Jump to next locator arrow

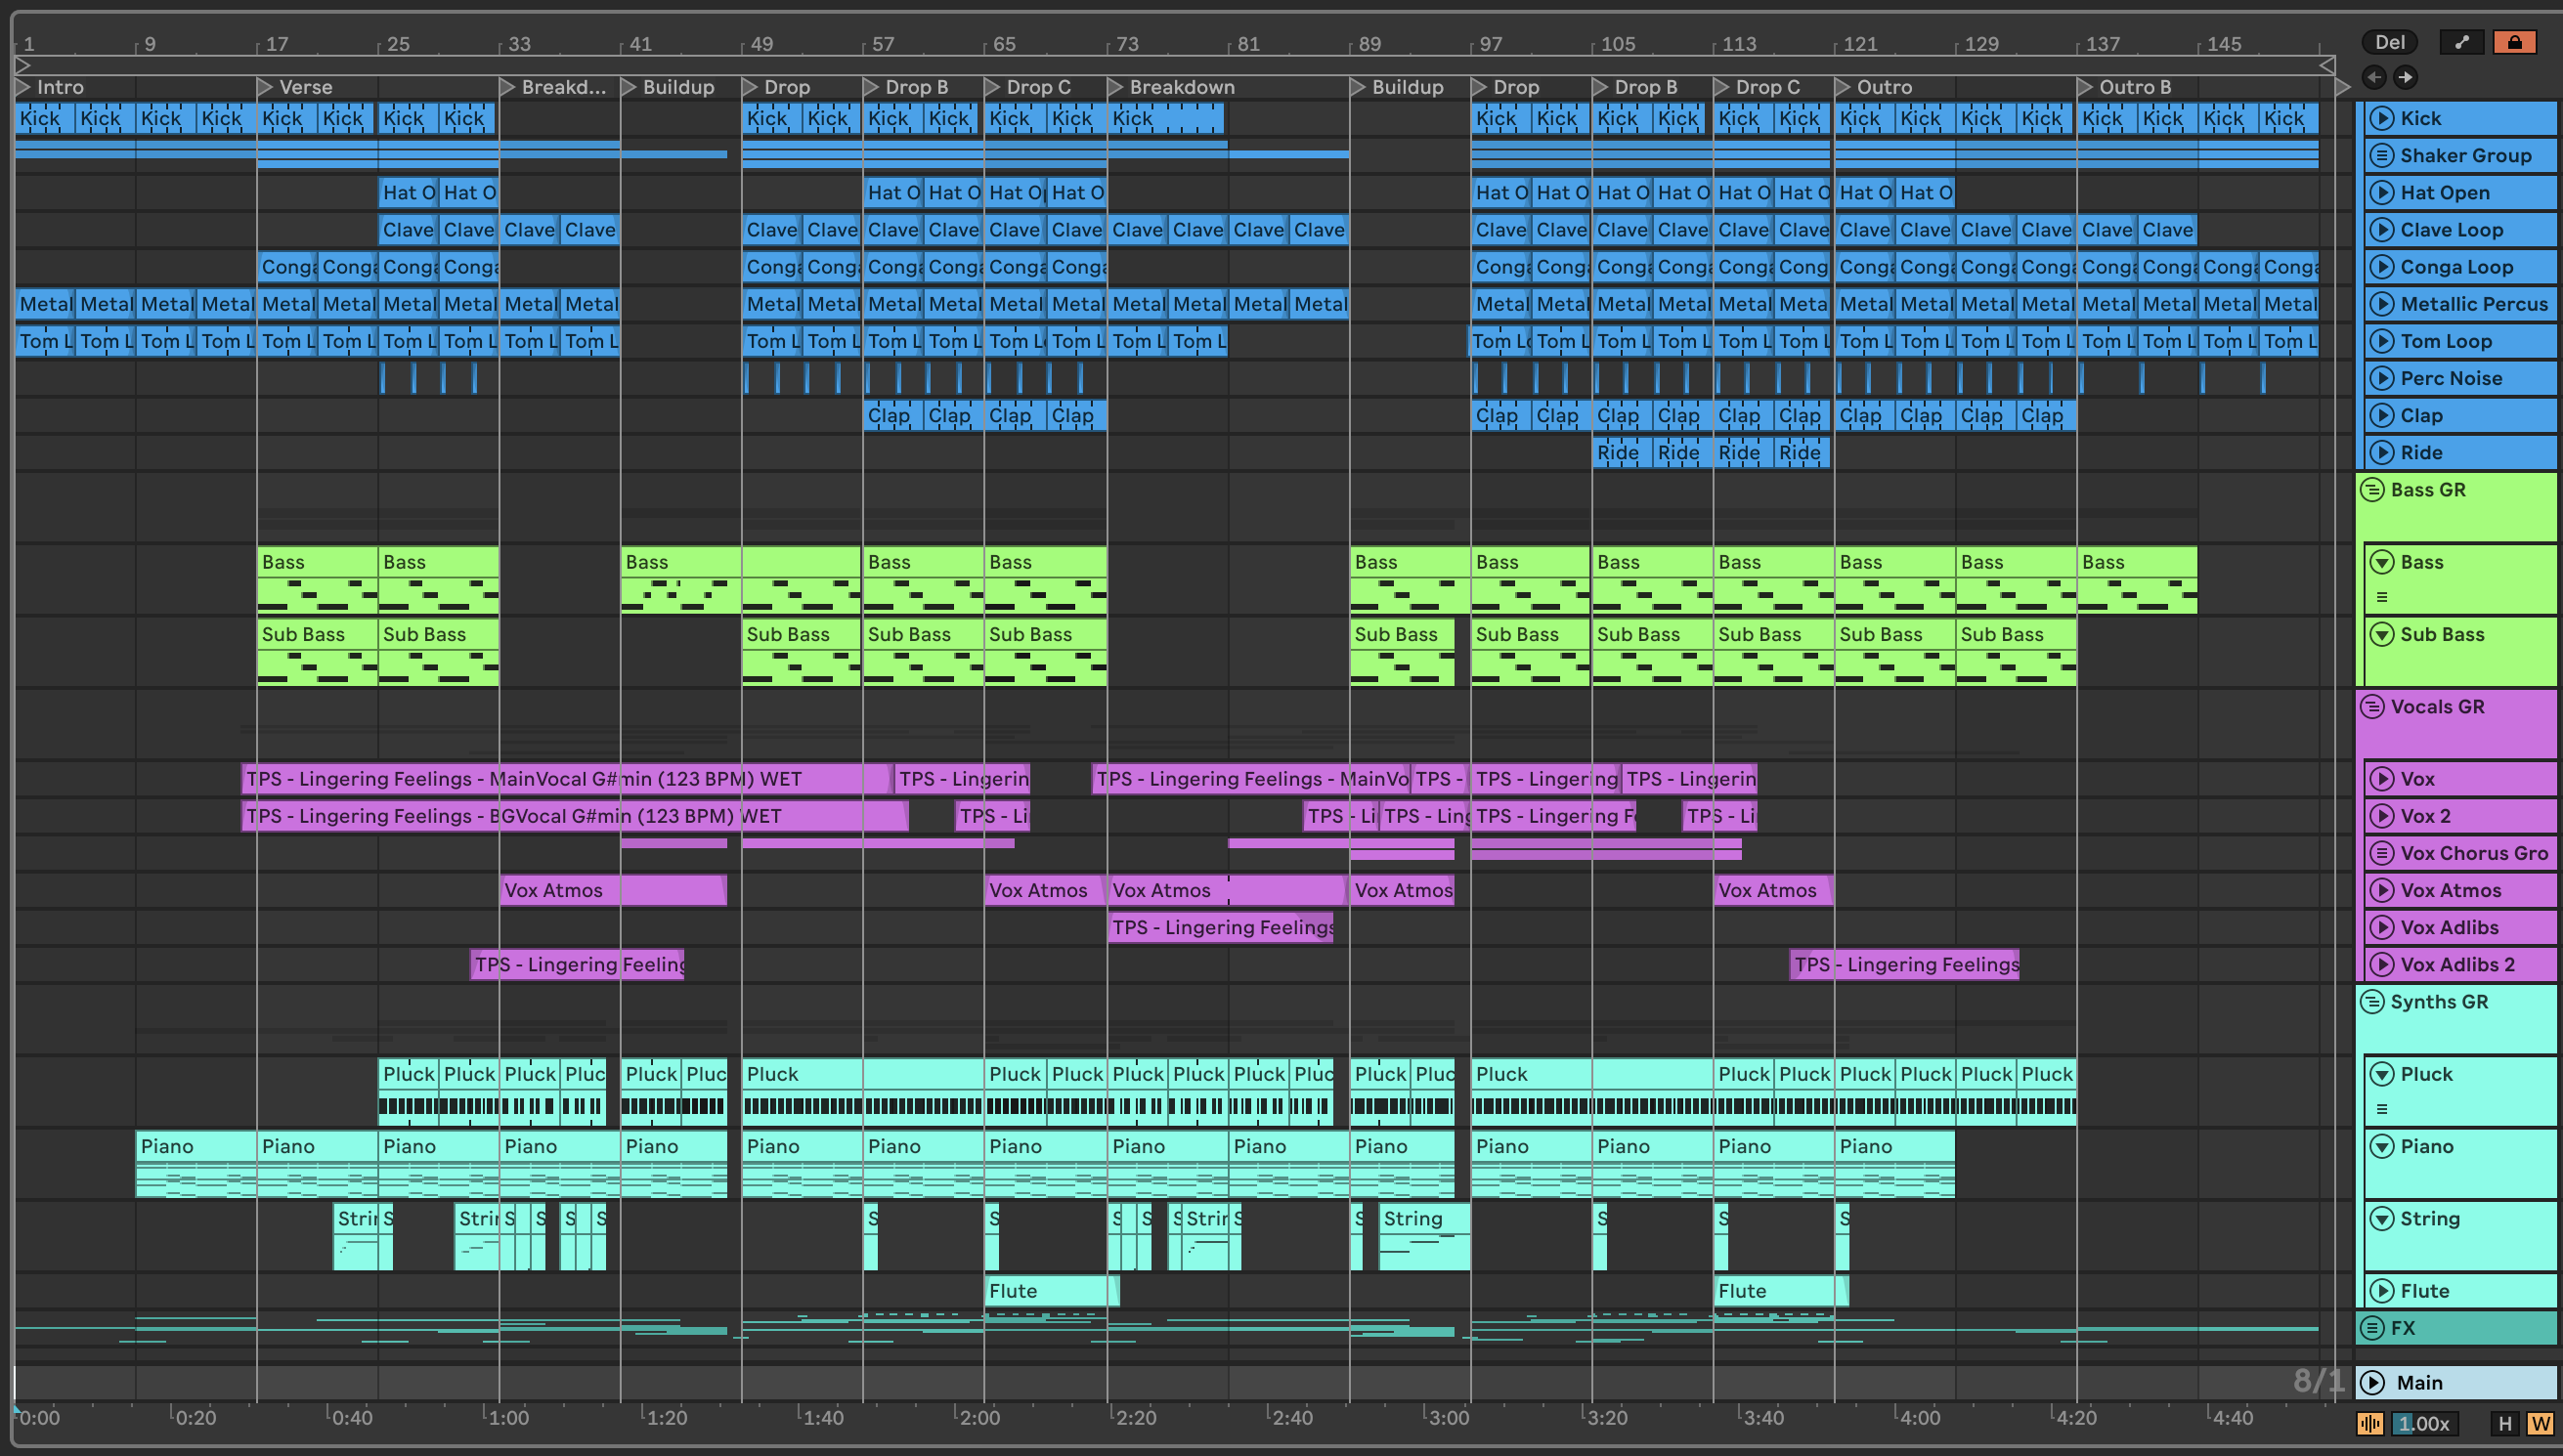coord(2405,77)
